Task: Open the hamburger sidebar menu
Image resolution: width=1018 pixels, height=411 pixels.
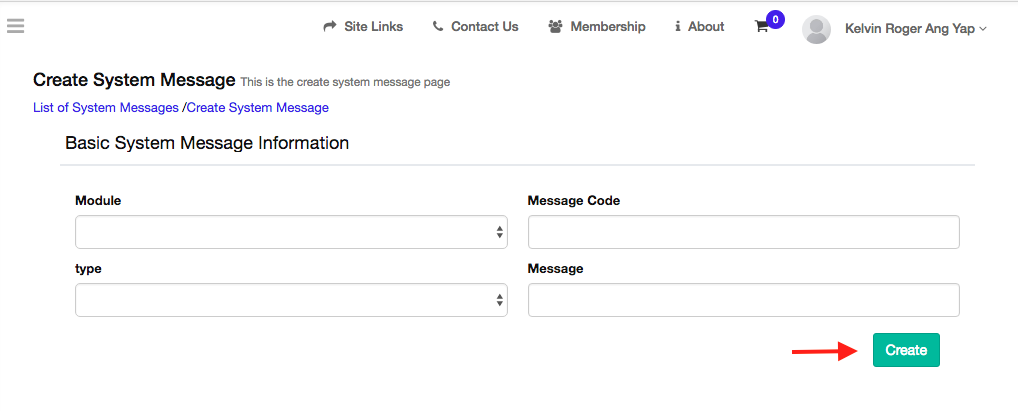Action: pos(15,26)
